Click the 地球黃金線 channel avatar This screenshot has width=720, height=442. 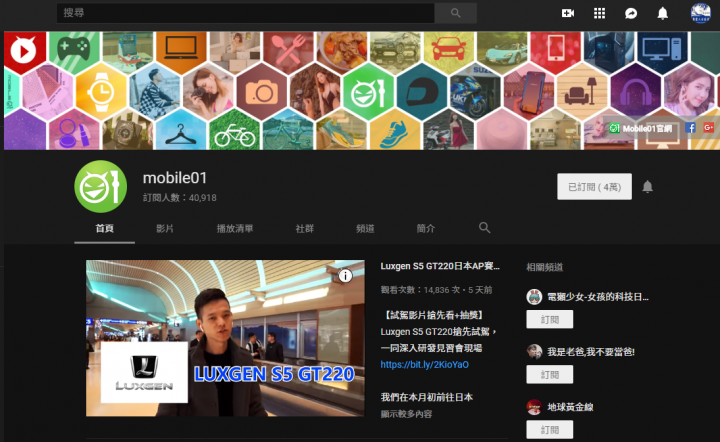[x=534, y=407]
